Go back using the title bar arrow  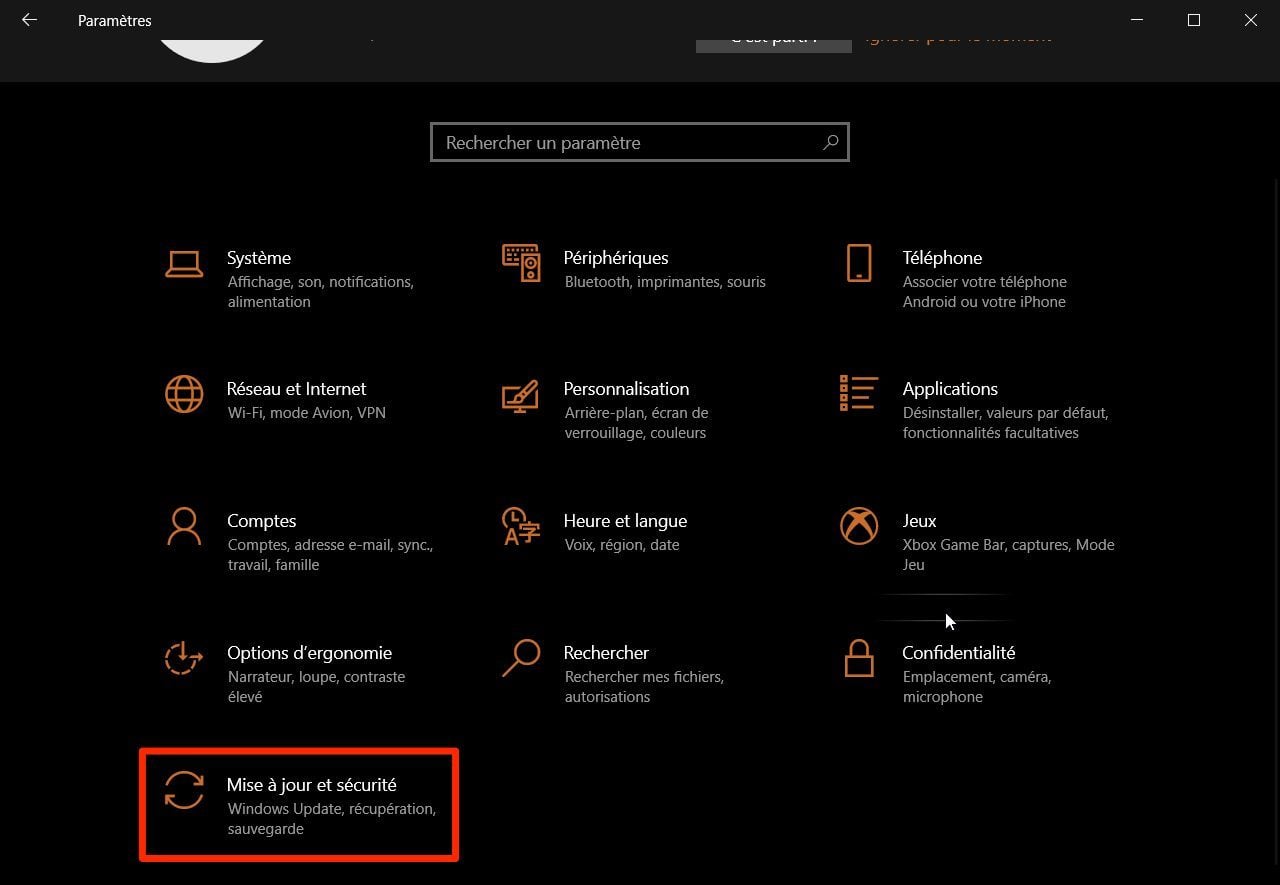click(29, 20)
